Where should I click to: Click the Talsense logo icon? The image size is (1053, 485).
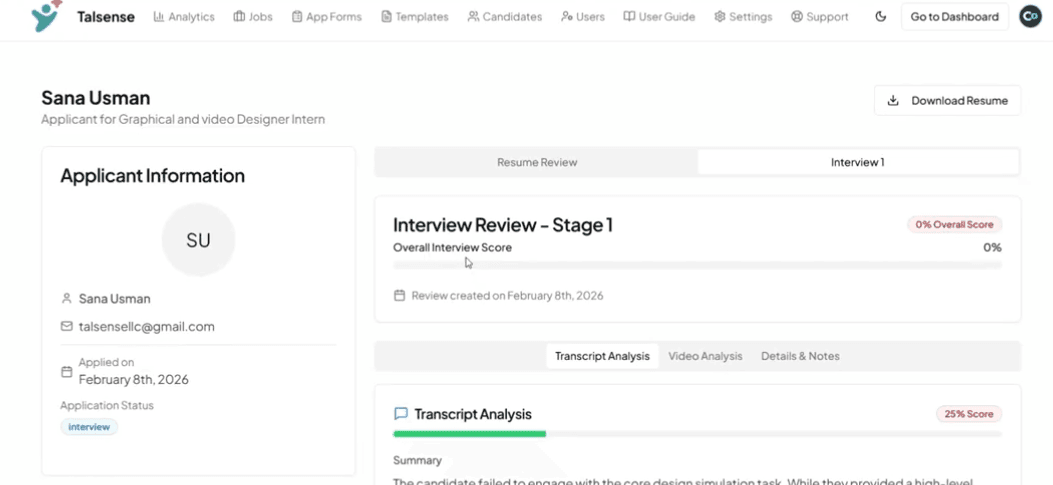tap(46, 16)
